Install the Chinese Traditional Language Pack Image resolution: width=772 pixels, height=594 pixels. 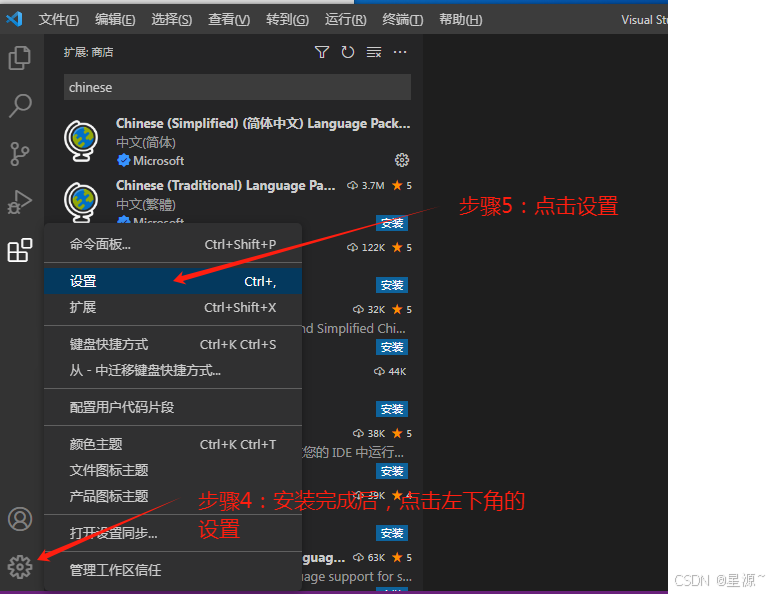[392, 223]
